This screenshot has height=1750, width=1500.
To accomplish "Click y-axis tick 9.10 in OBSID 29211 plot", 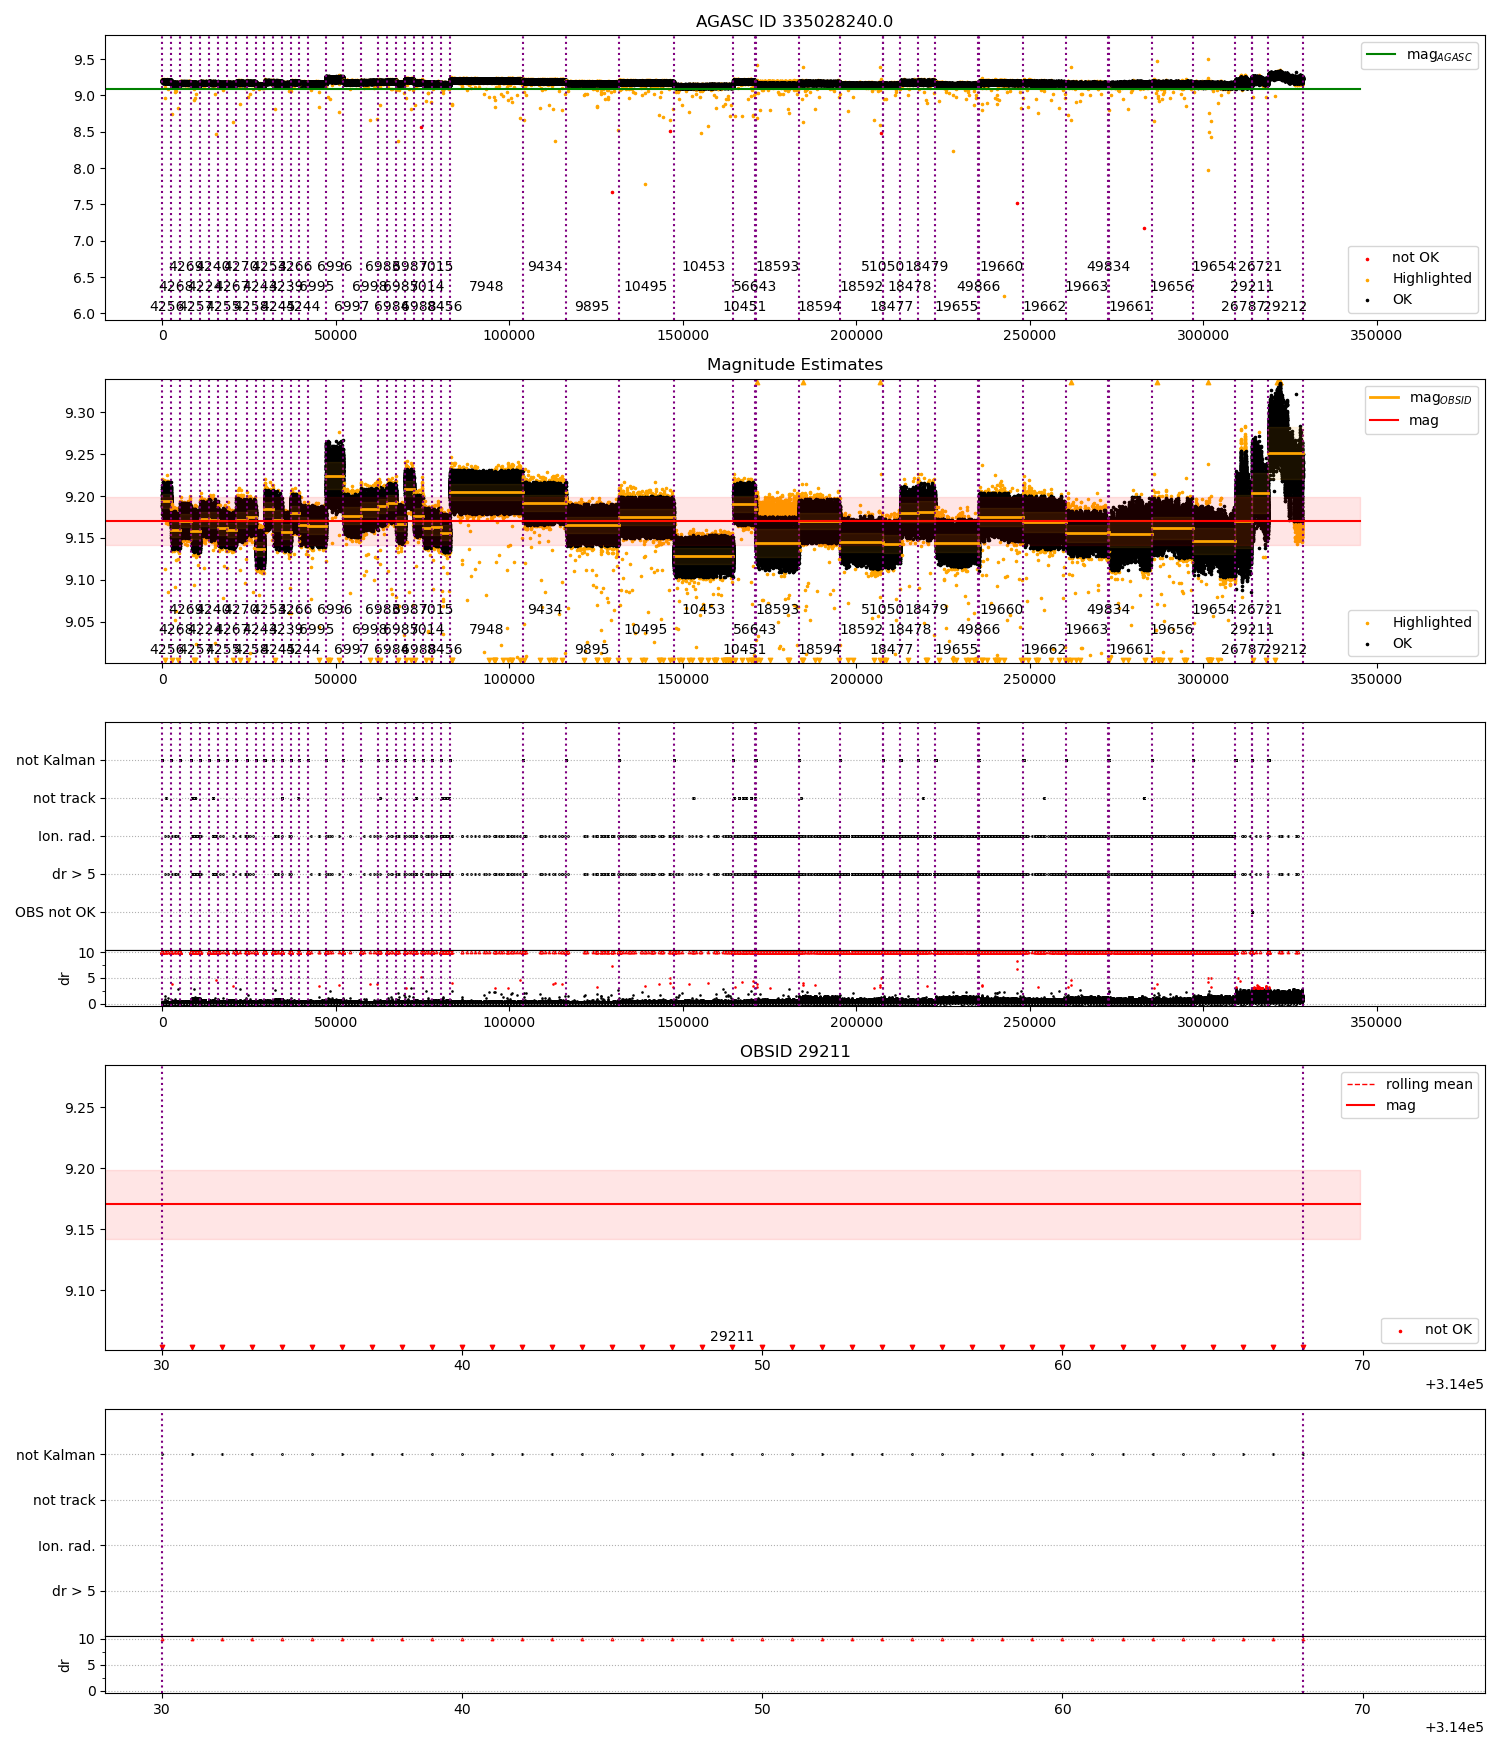I will [x=81, y=1291].
